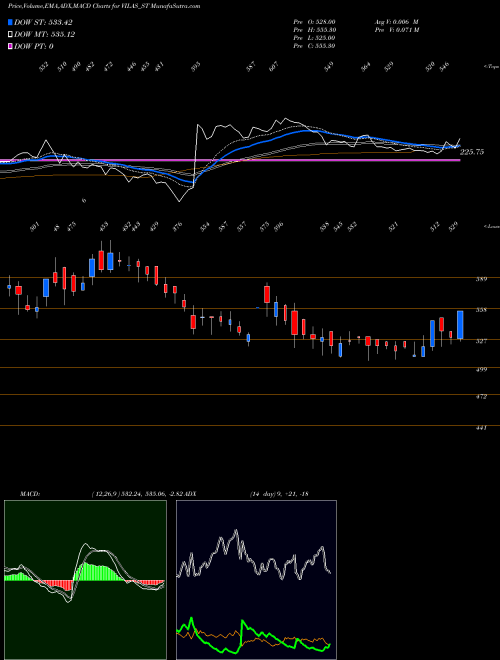Click the 327 level label on candlestick axis
The width and height of the screenshot is (500, 660).
coord(482,341)
